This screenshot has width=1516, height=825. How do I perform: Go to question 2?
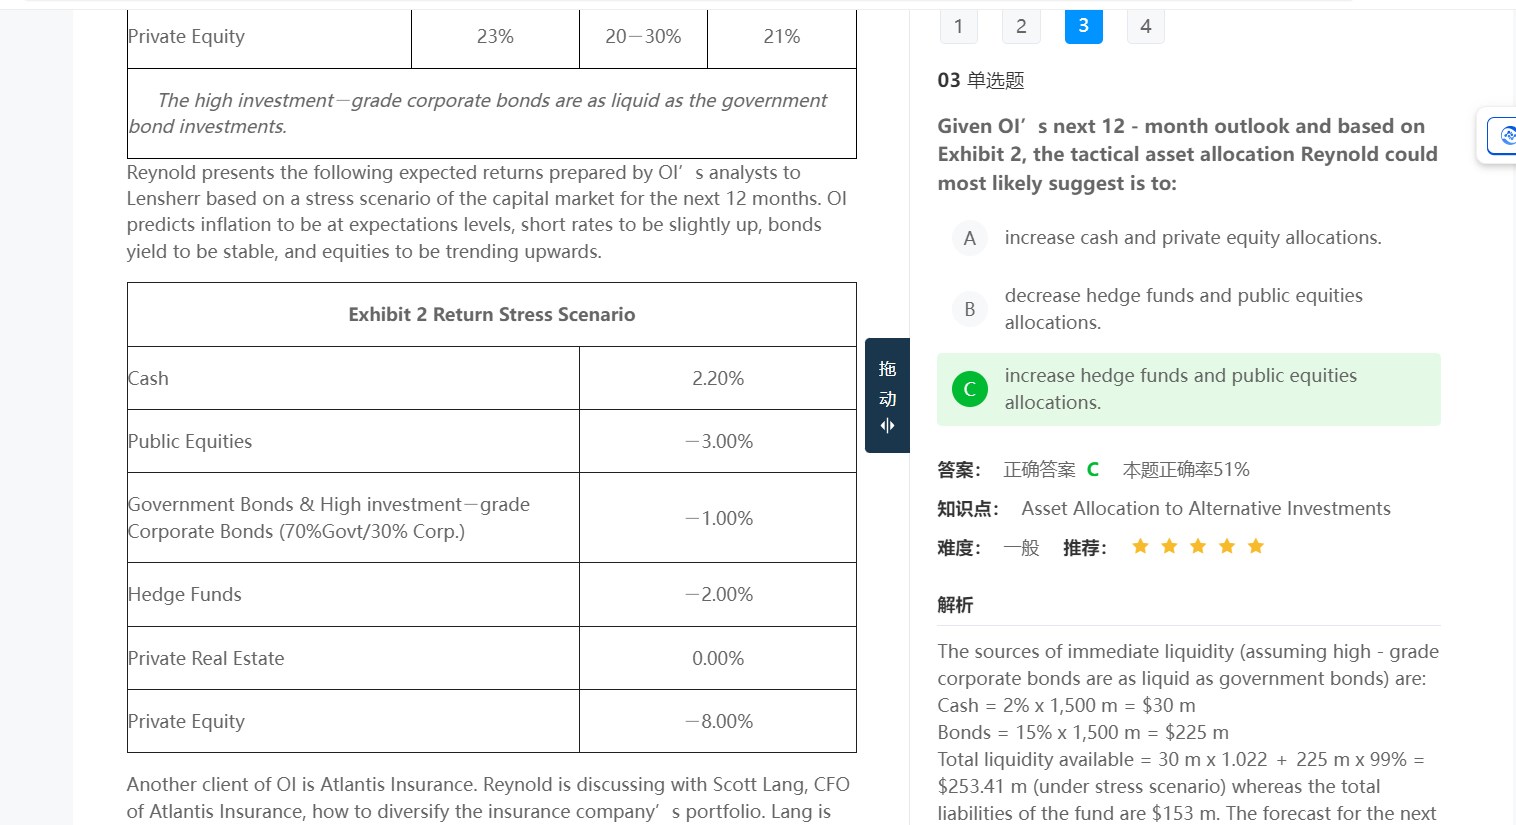[x=1021, y=27]
